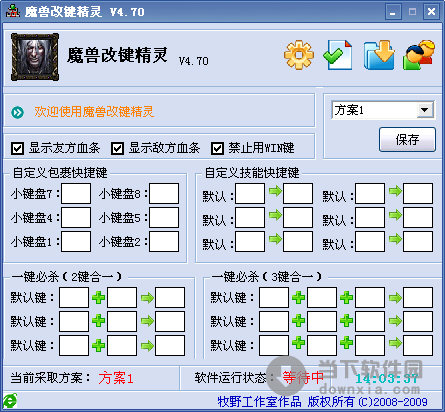Toggle 显示友方血条 checkbox
The image size is (445, 412).
click(17, 148)
